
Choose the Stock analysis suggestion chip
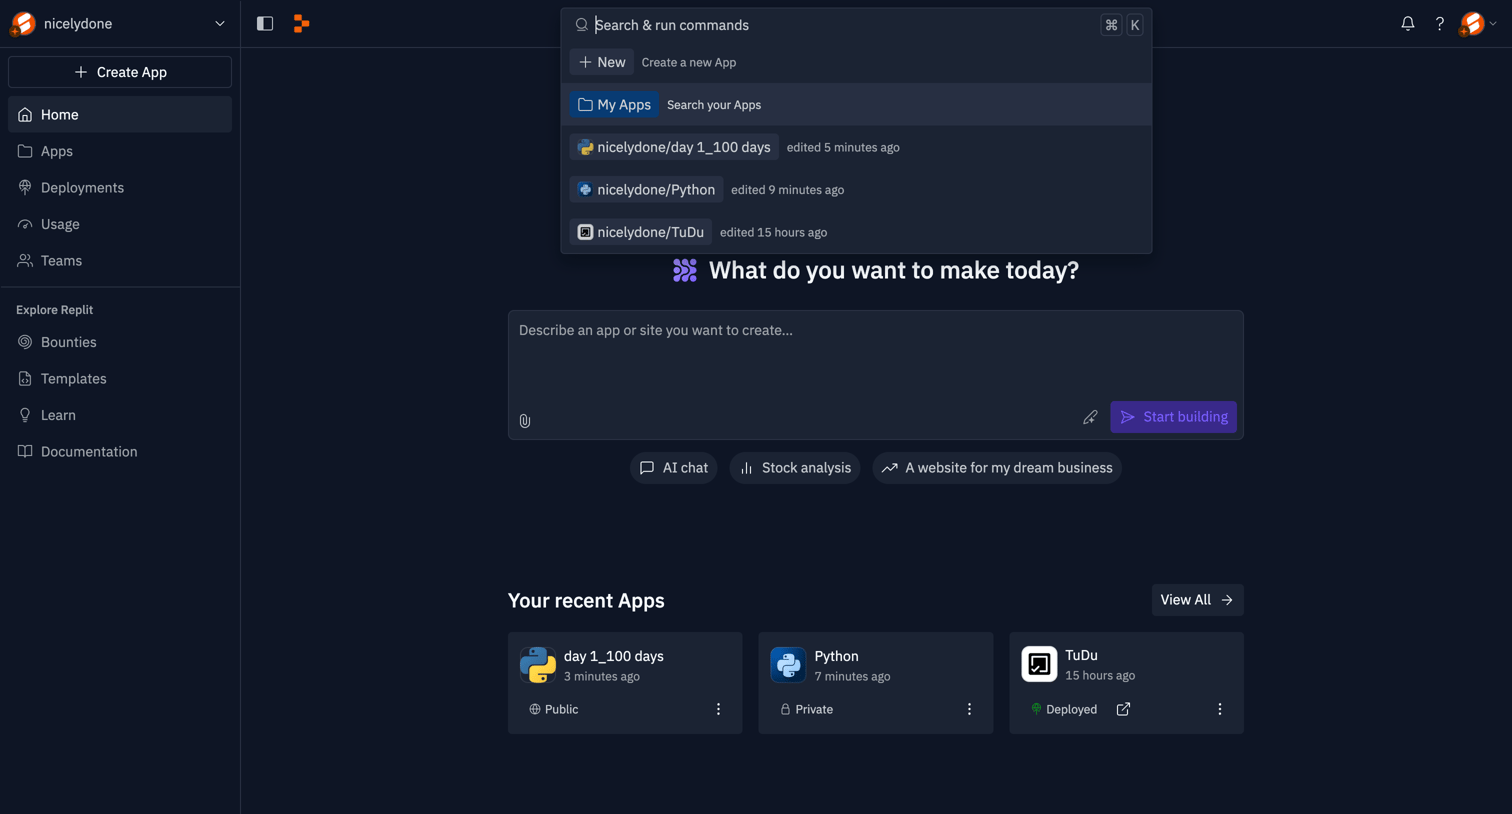click(x=795, y=468)
